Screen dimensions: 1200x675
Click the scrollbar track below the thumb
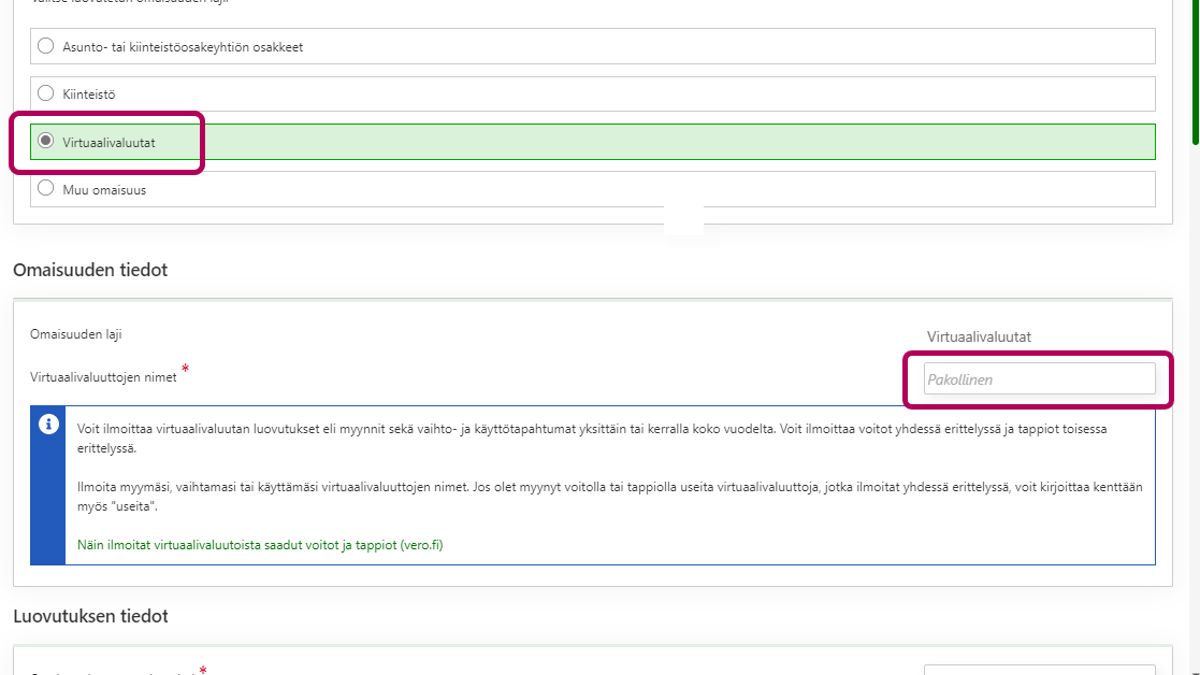point(1195,400)
